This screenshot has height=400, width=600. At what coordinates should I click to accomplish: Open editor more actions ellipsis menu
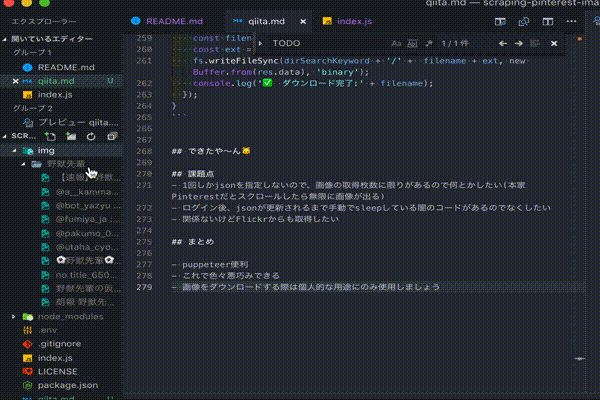[x=571, y=22]
